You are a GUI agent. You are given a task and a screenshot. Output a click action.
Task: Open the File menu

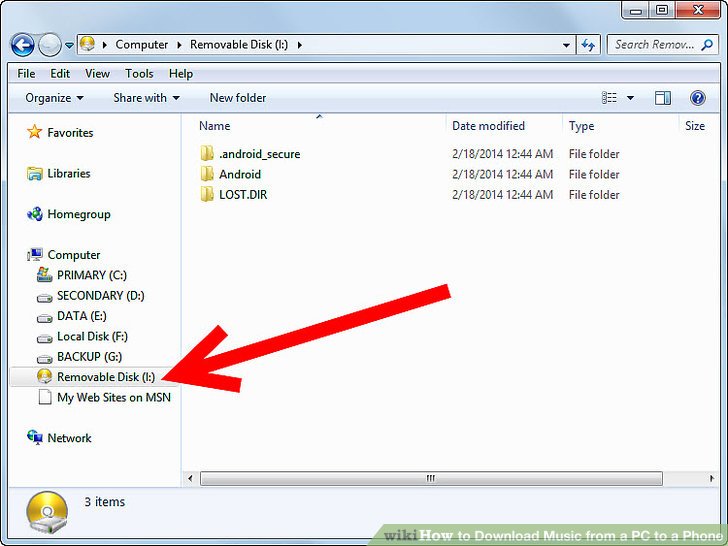26,73
